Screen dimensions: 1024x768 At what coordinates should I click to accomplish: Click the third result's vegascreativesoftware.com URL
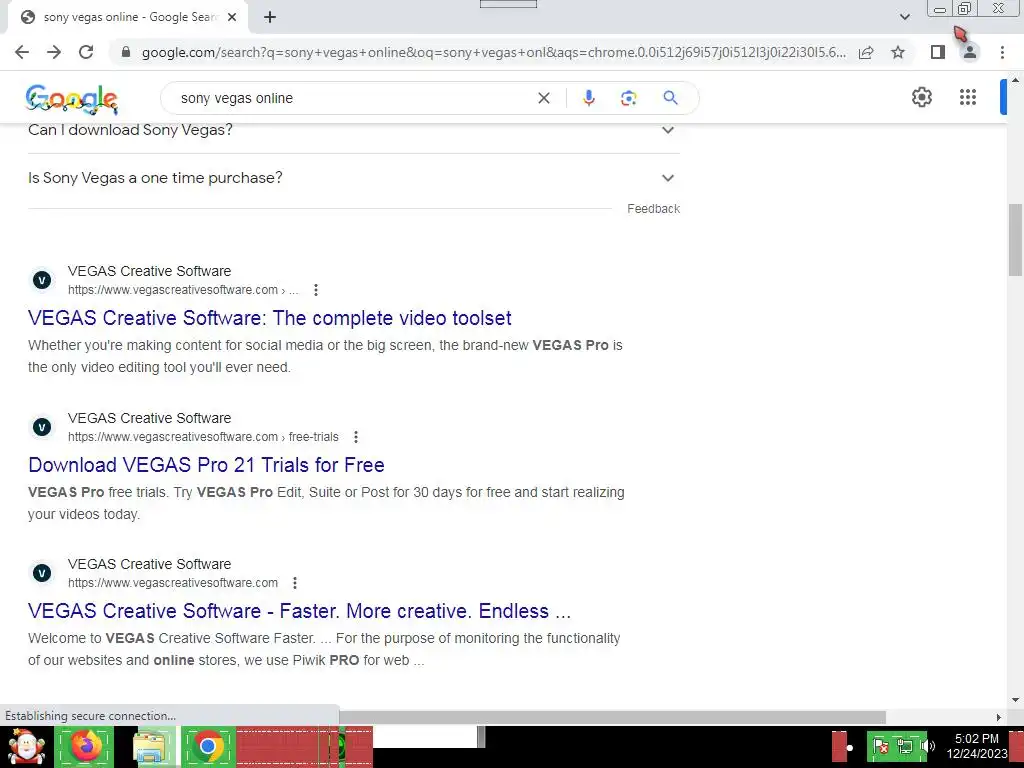(173, 583)
